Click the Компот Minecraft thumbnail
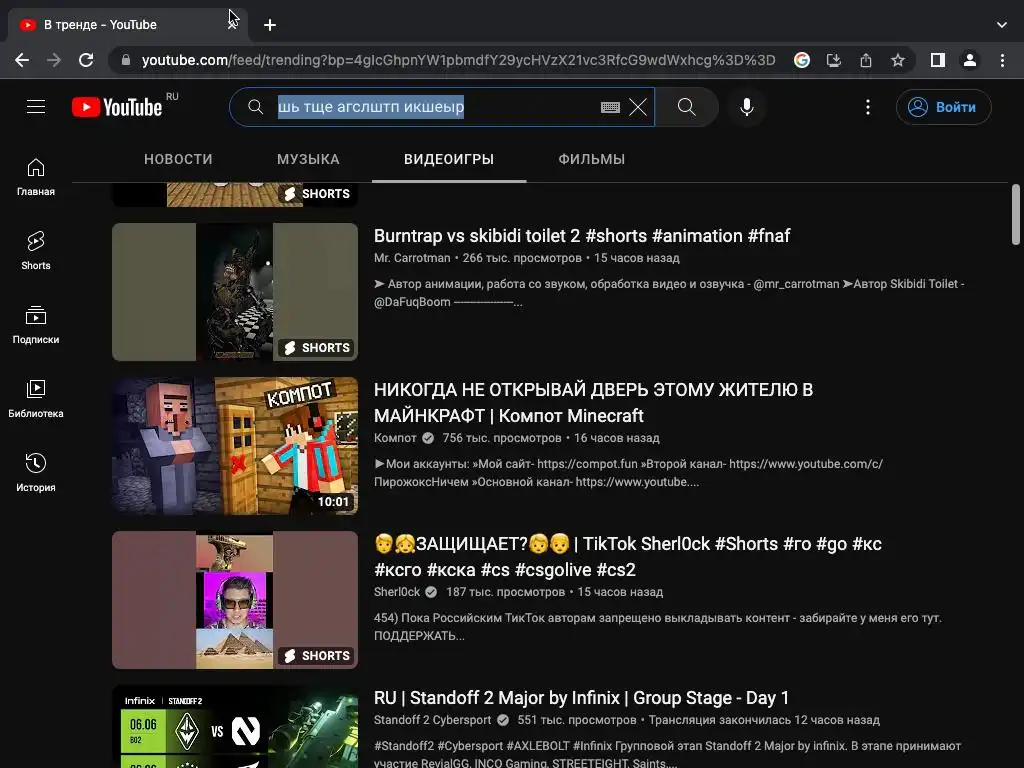Screen dimensions: 1024x768 tap(235, 446)
